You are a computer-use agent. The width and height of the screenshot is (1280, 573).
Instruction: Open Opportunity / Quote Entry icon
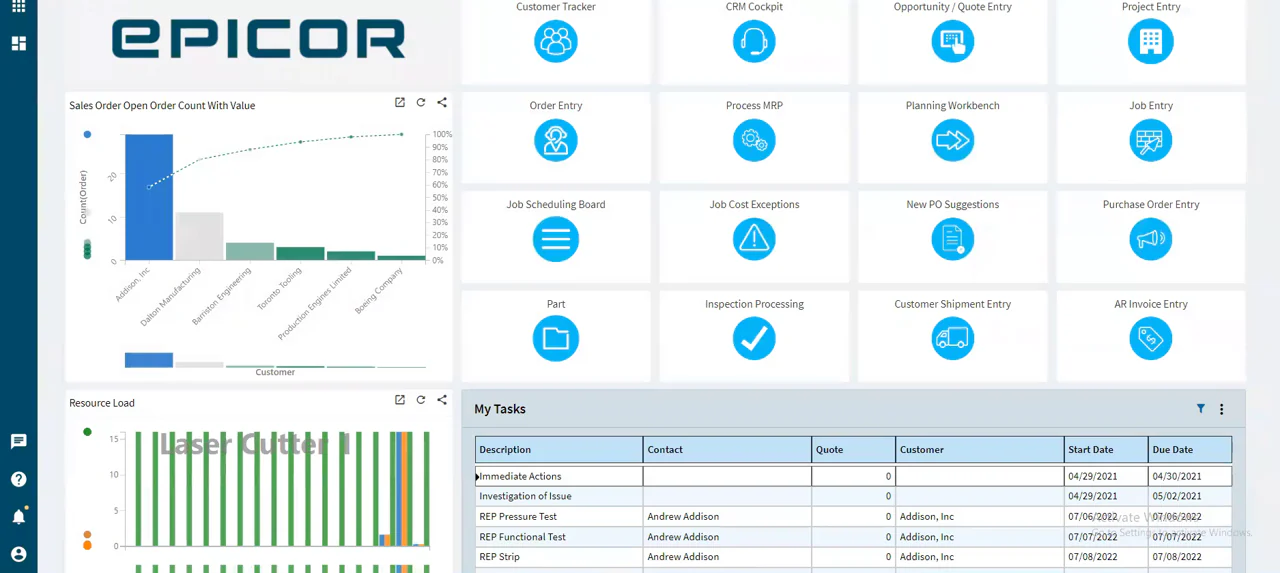[952, 41]
